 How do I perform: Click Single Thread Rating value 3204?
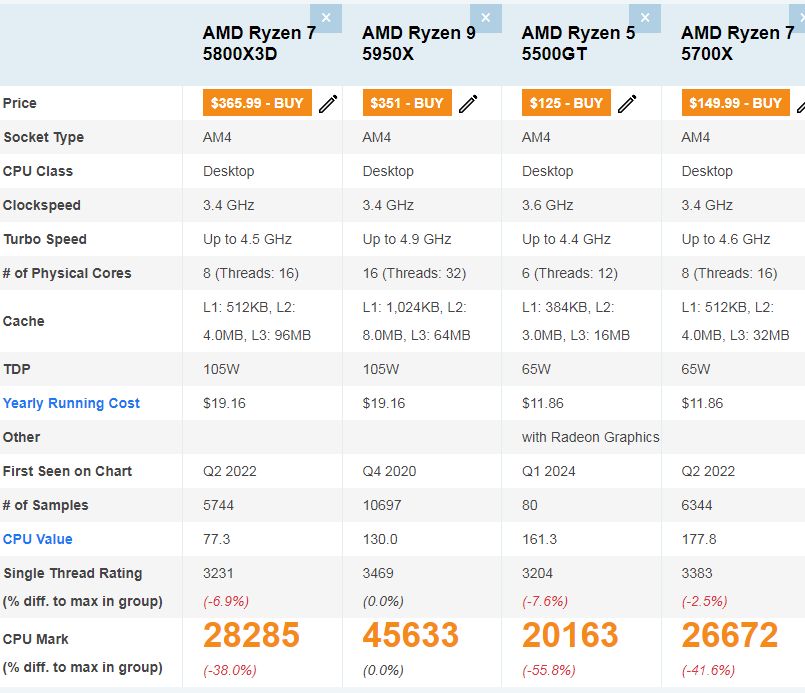click(x=538, y=573)
